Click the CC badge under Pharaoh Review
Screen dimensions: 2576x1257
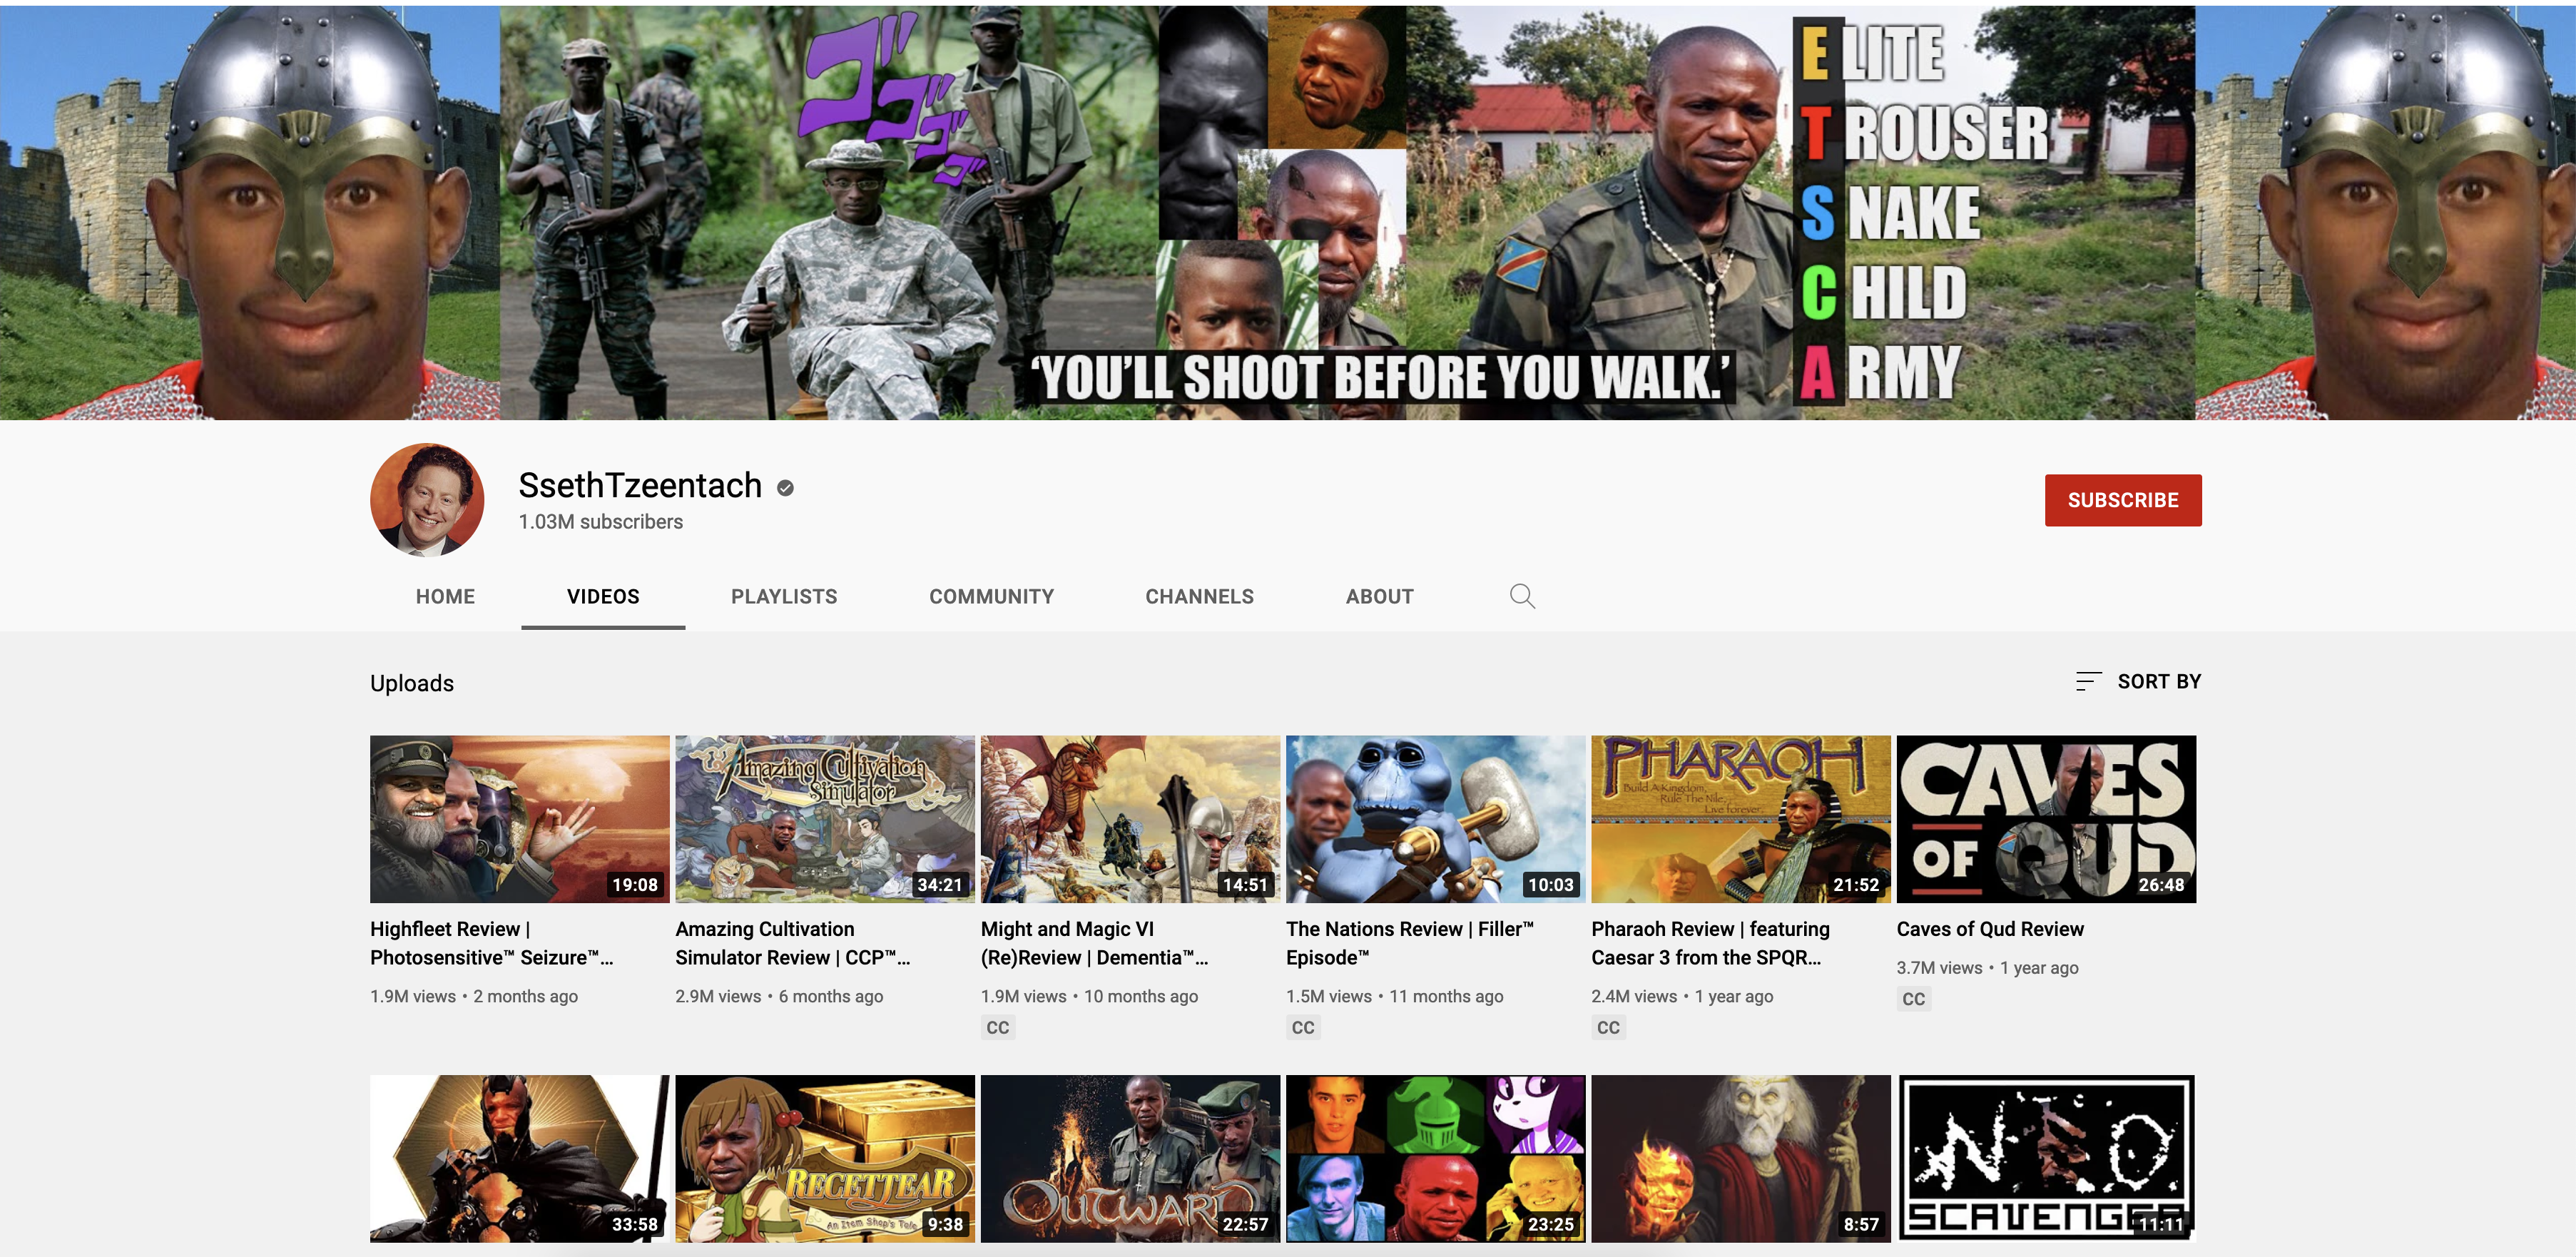pyautogui.click(x=1608, y=1027)
